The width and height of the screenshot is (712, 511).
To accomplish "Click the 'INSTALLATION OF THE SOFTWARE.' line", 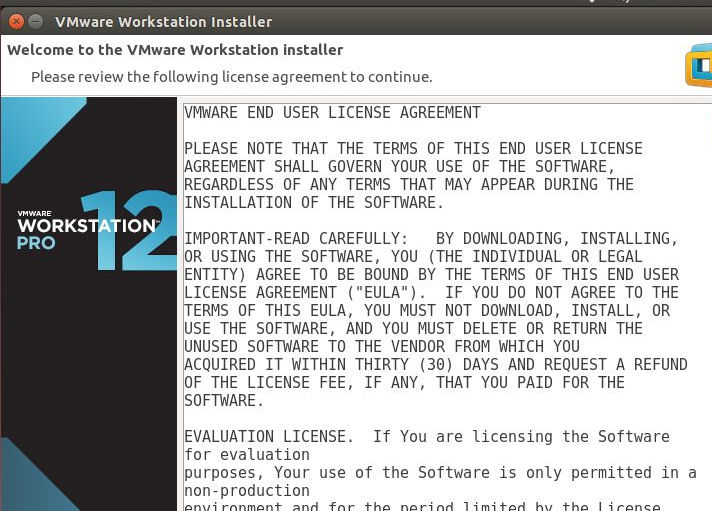I will tap(314, 203).
